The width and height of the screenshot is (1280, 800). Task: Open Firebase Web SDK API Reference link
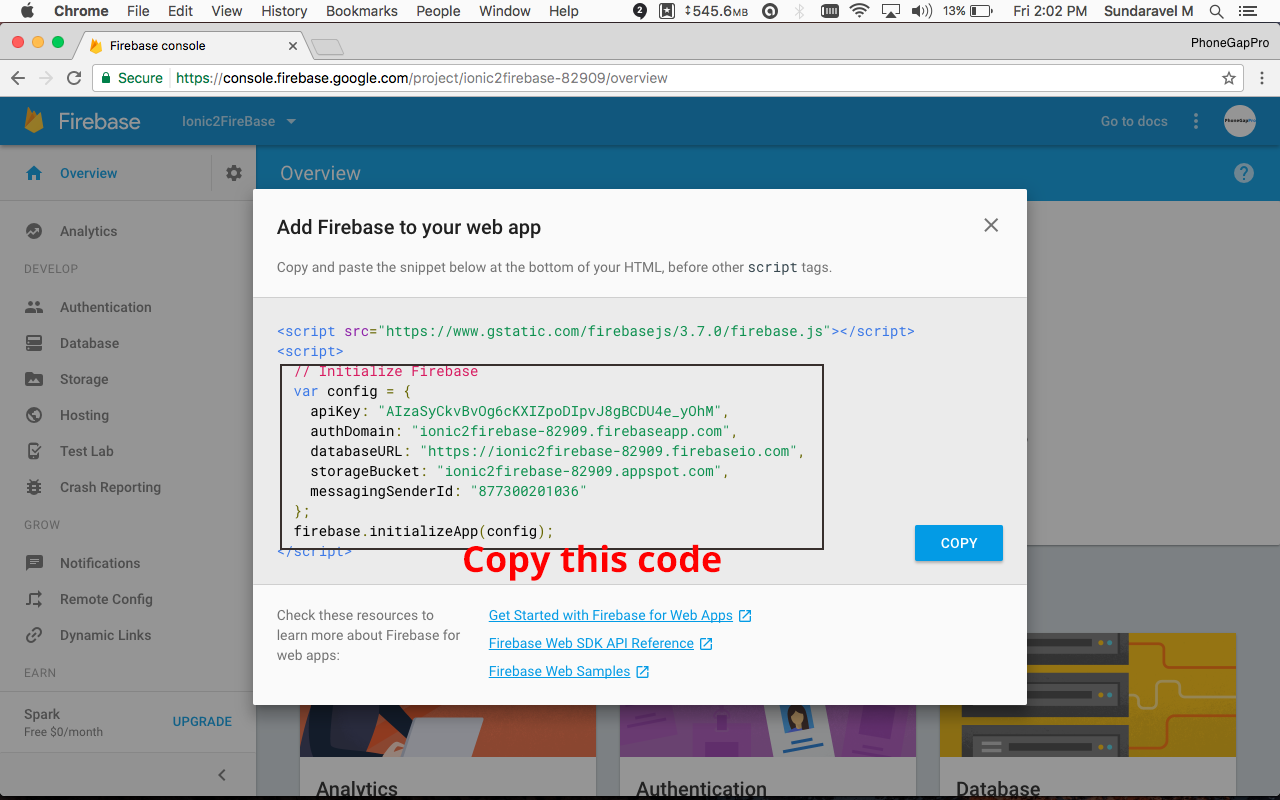[591, 643]
